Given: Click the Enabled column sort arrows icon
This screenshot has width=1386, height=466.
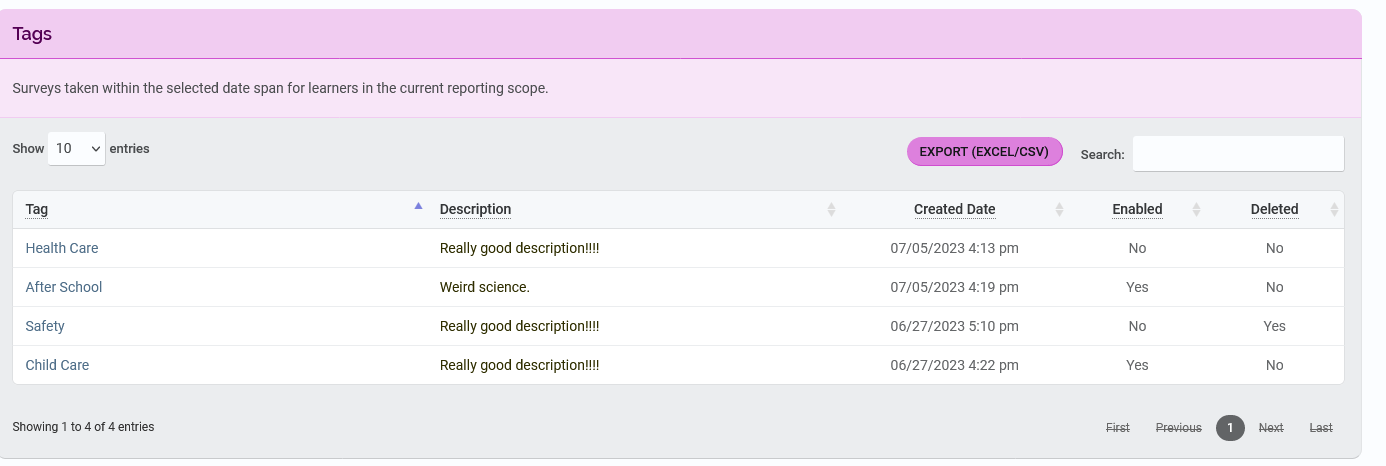Looking at the screenshot, I should coord(1196,210).
